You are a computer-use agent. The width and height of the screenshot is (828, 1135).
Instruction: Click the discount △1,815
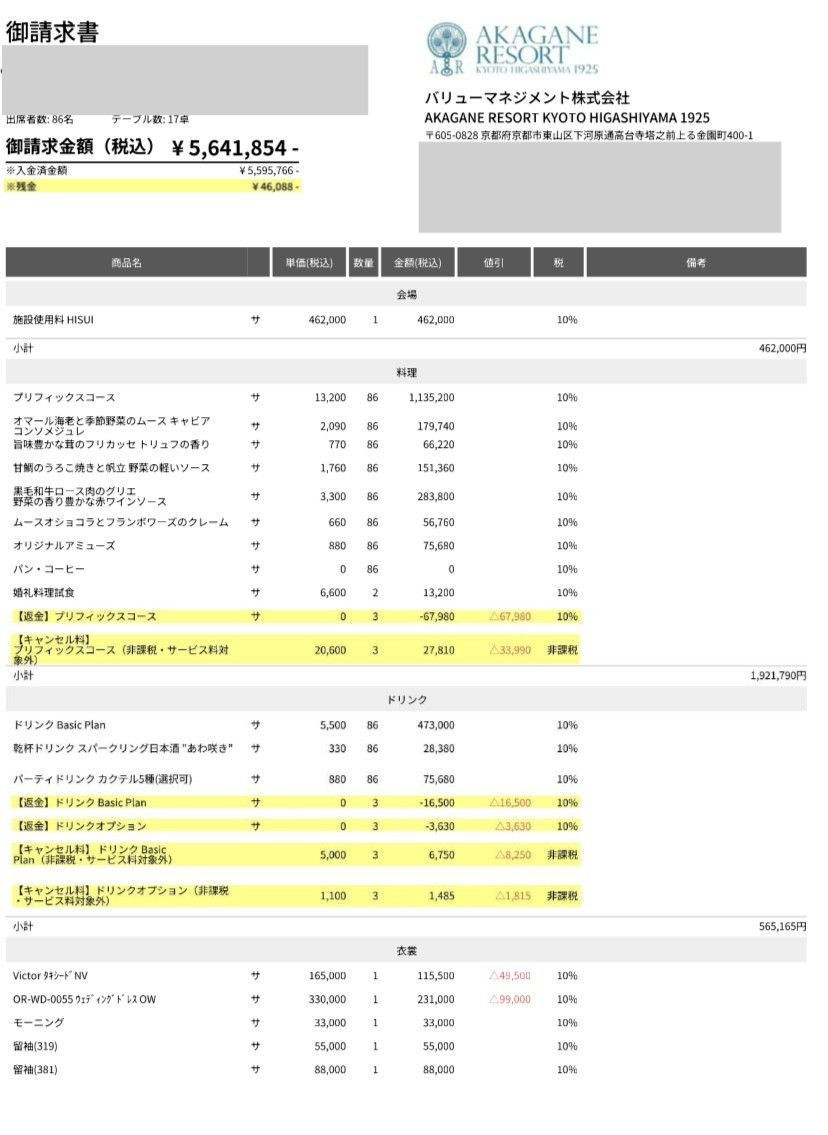[x=512, y=896]
